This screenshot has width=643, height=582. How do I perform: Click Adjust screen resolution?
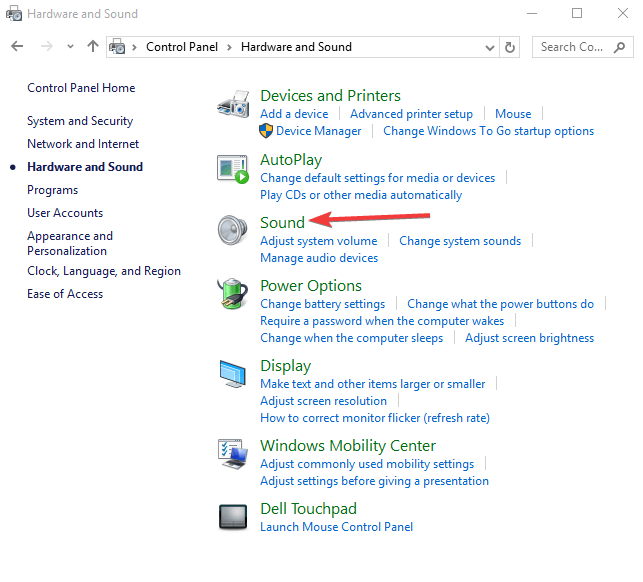point(323,401)
